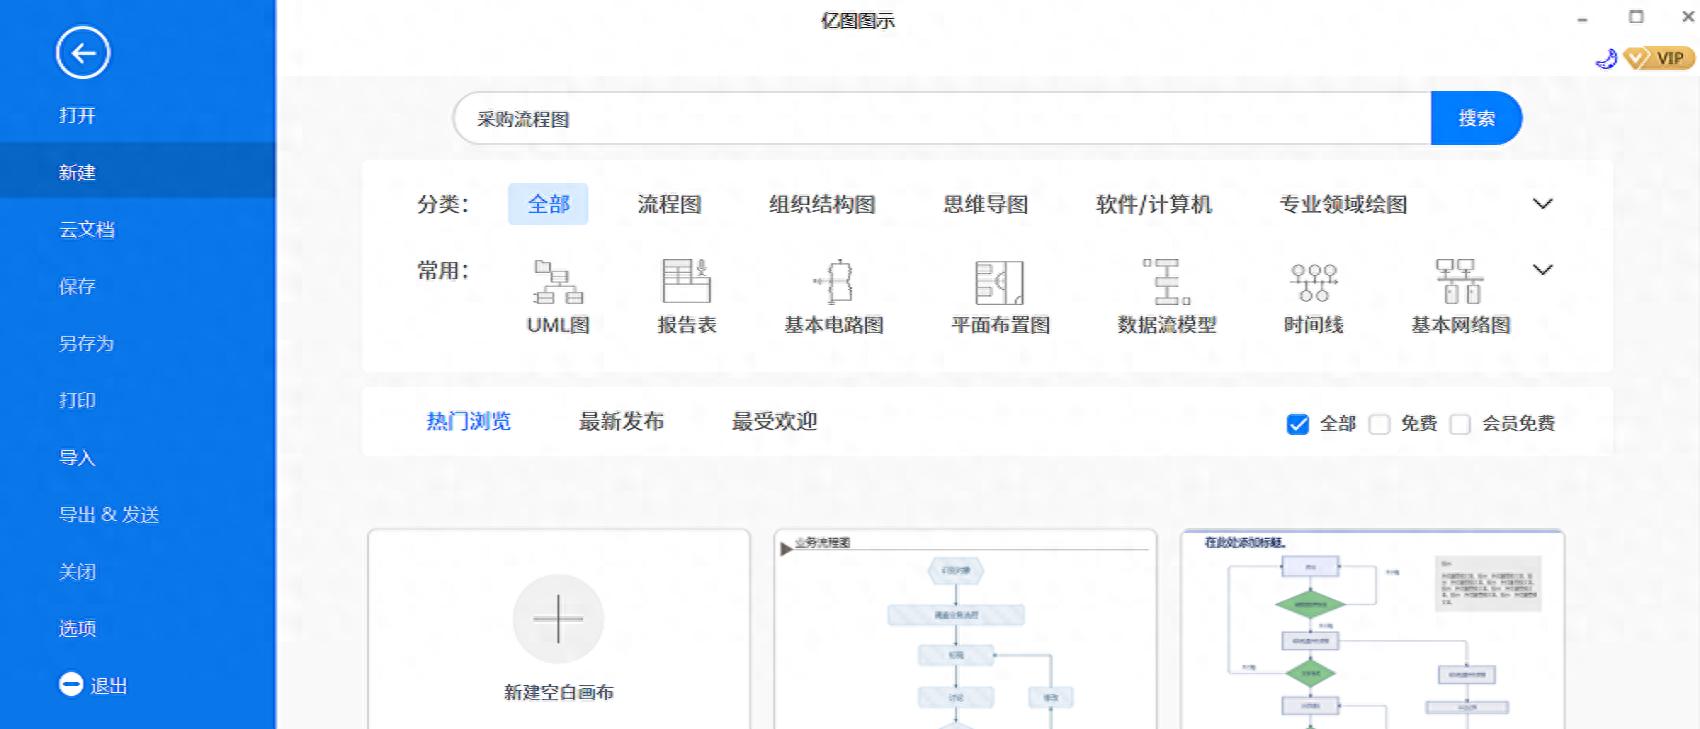Select the 组织结构图 category
1700x729 pixels.
pyautogui.click(x=822, y=204)
